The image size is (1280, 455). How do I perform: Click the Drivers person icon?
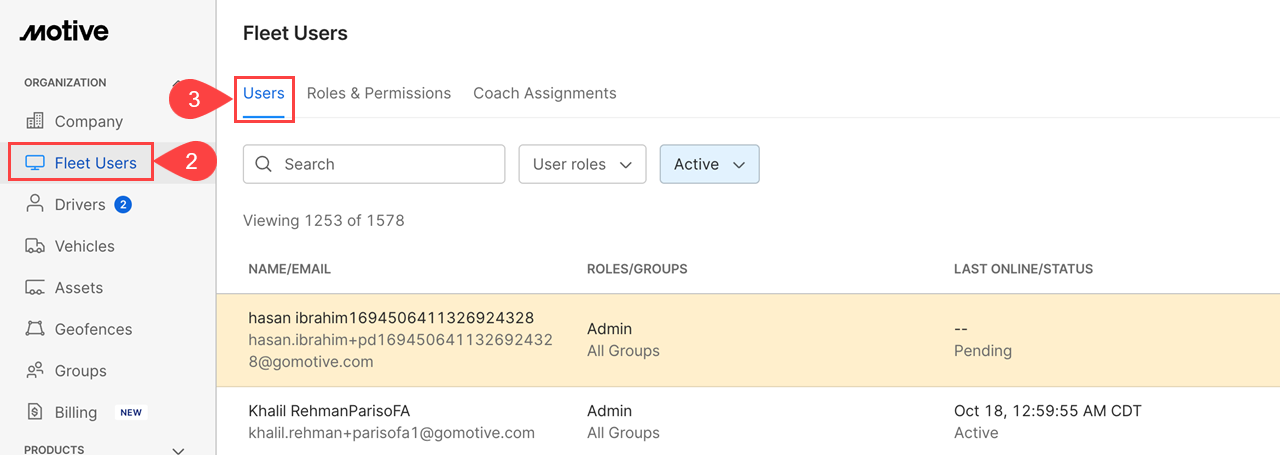[35, 204]
